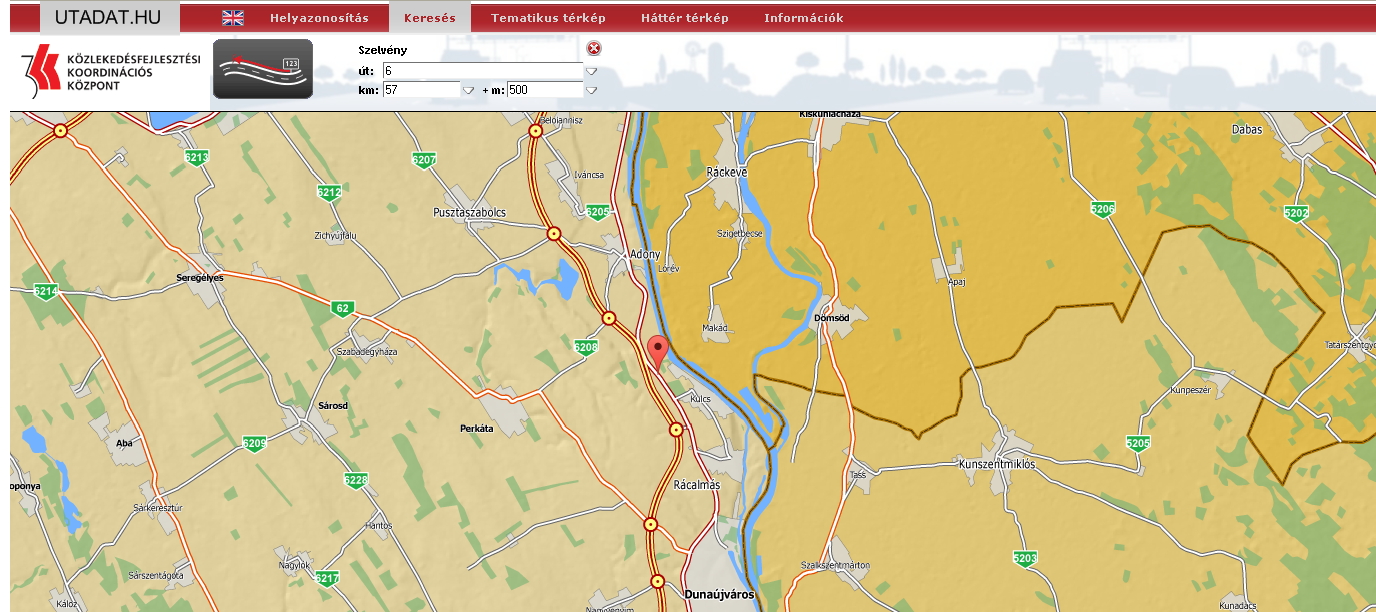This screenshot has height=612, width=1376.
Task: Click the red location pin on map
Action: [657, 351]
